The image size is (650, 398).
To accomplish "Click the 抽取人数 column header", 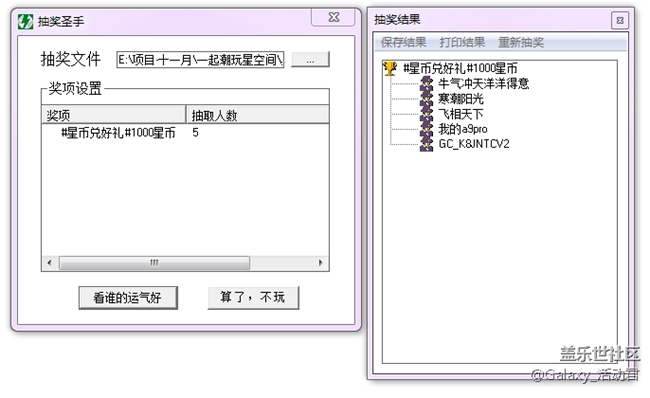I will 257,115.
